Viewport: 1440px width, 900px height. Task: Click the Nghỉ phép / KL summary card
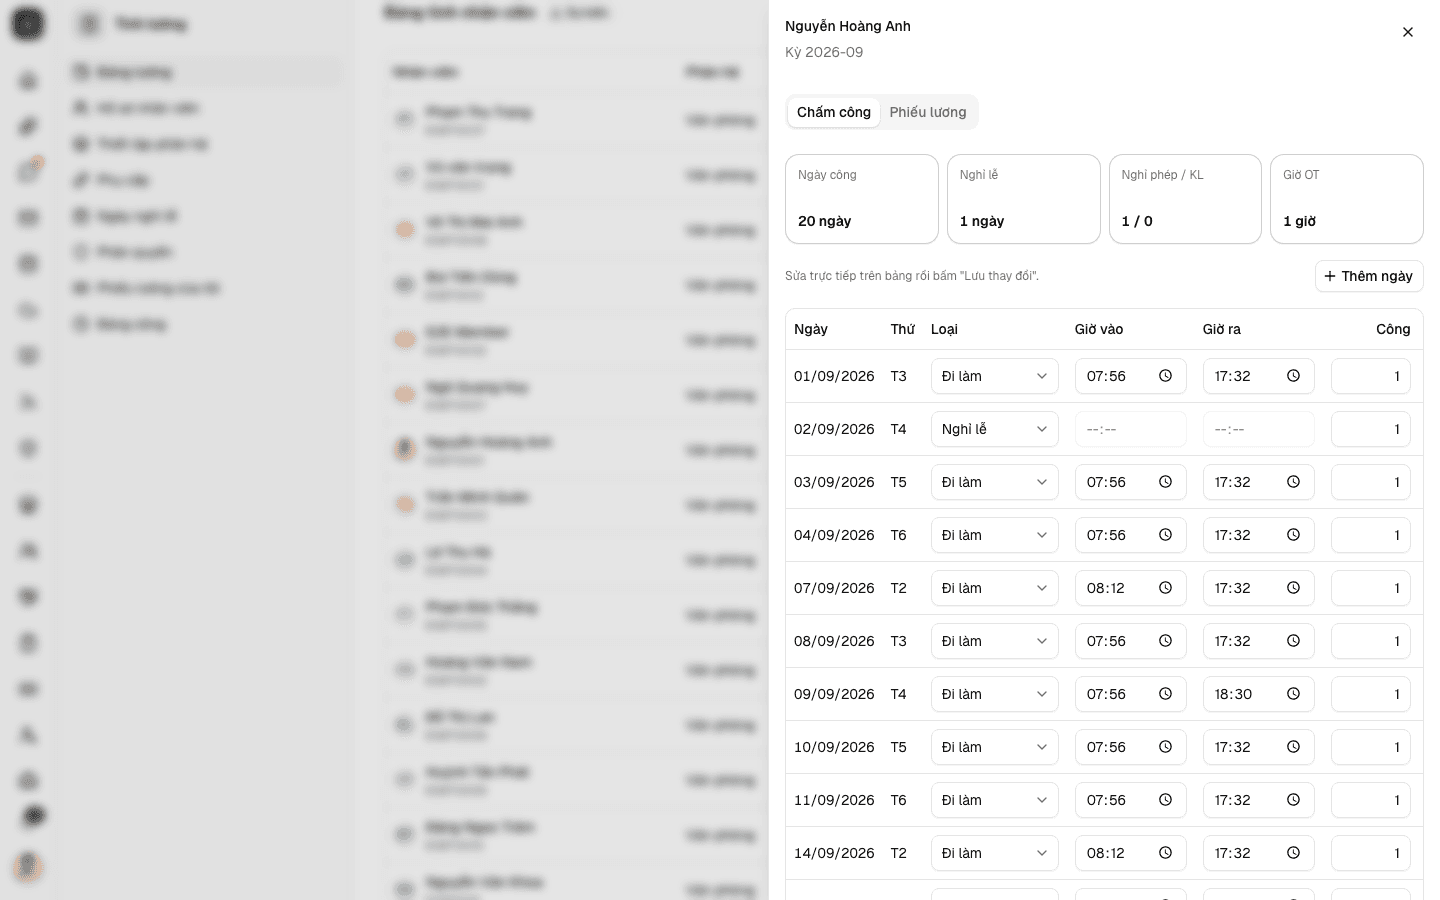pyautogui.click(x=1185, y=199)
